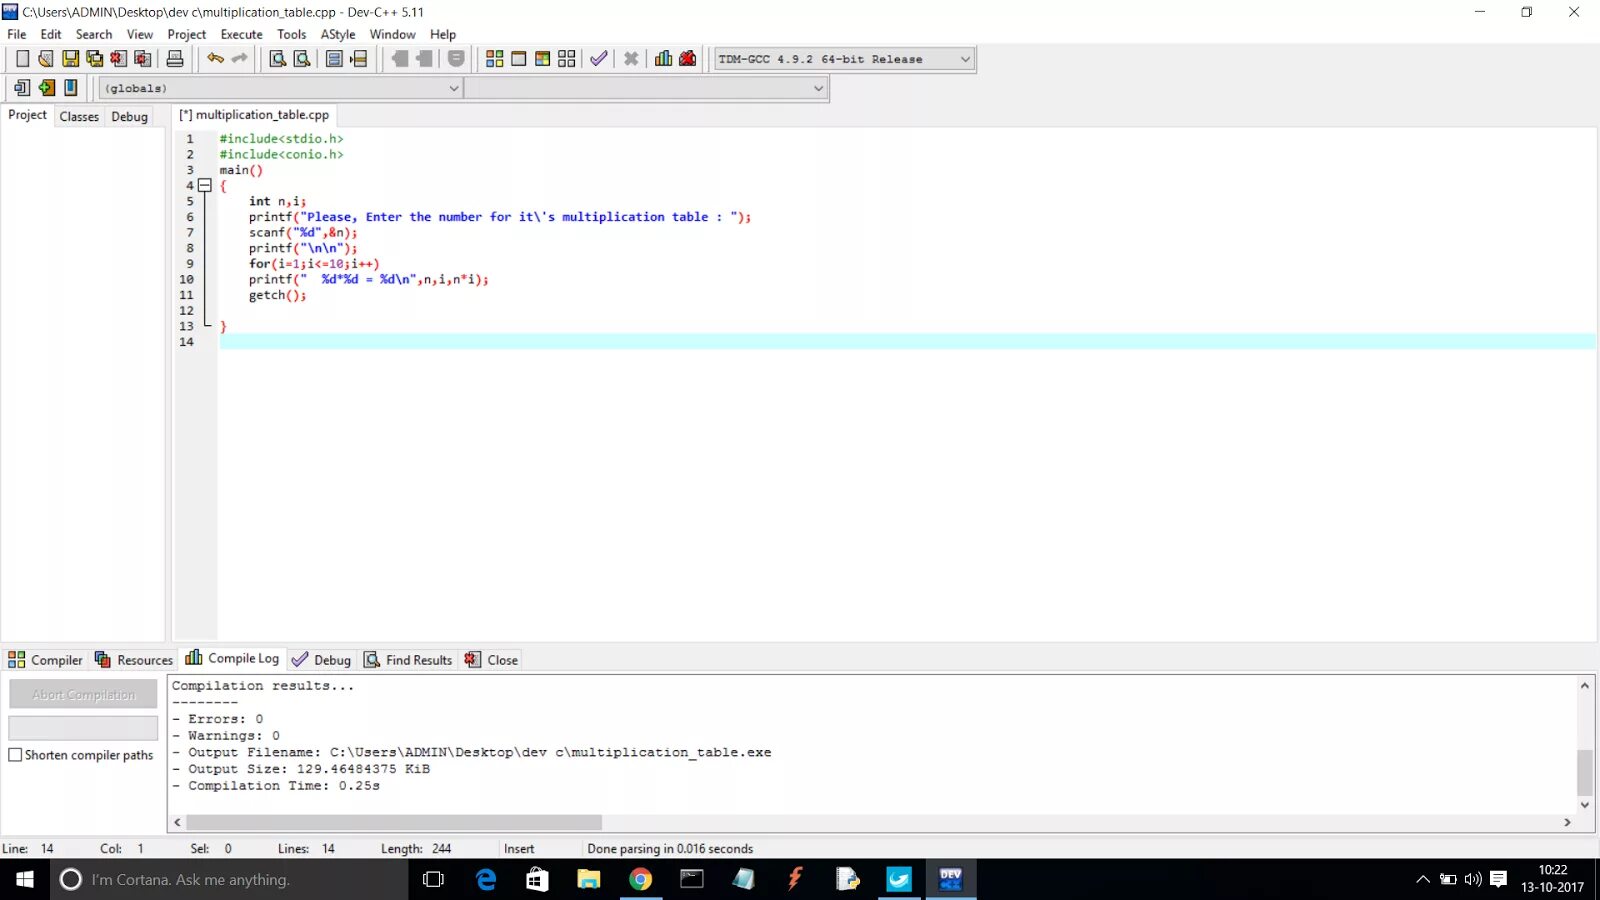Click the Goto Line toolbar icon
Image resolution: width=1600 pixels, height=900 pixels.
[x=358, y=59]
